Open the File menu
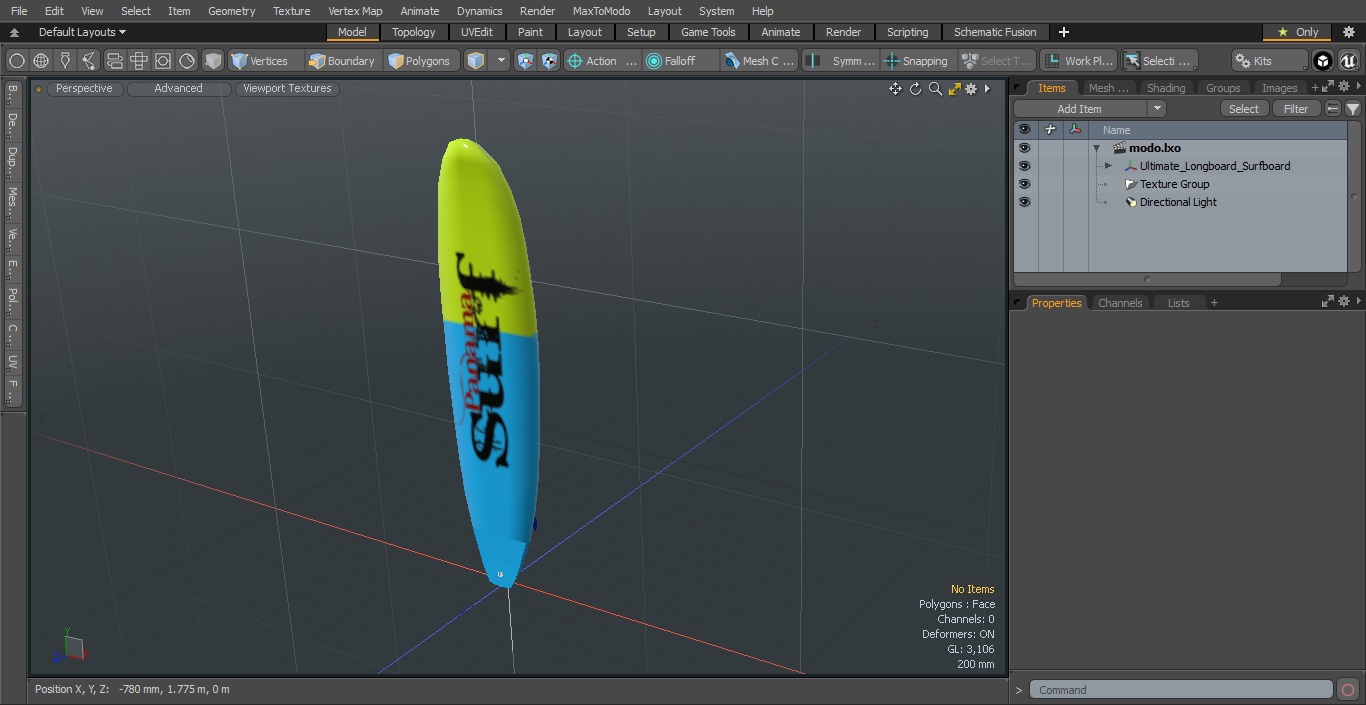1366x705 pixels. tap(19, 11)
